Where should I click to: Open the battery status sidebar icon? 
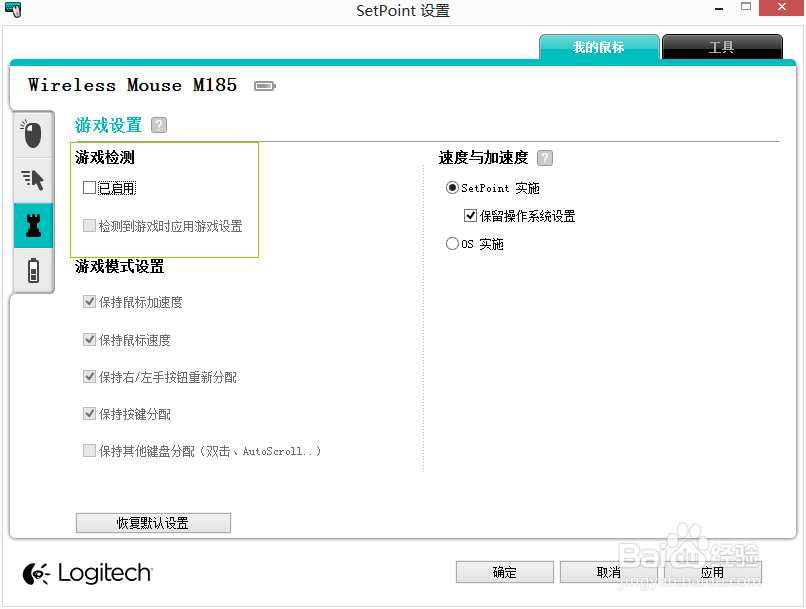[33, 270]
